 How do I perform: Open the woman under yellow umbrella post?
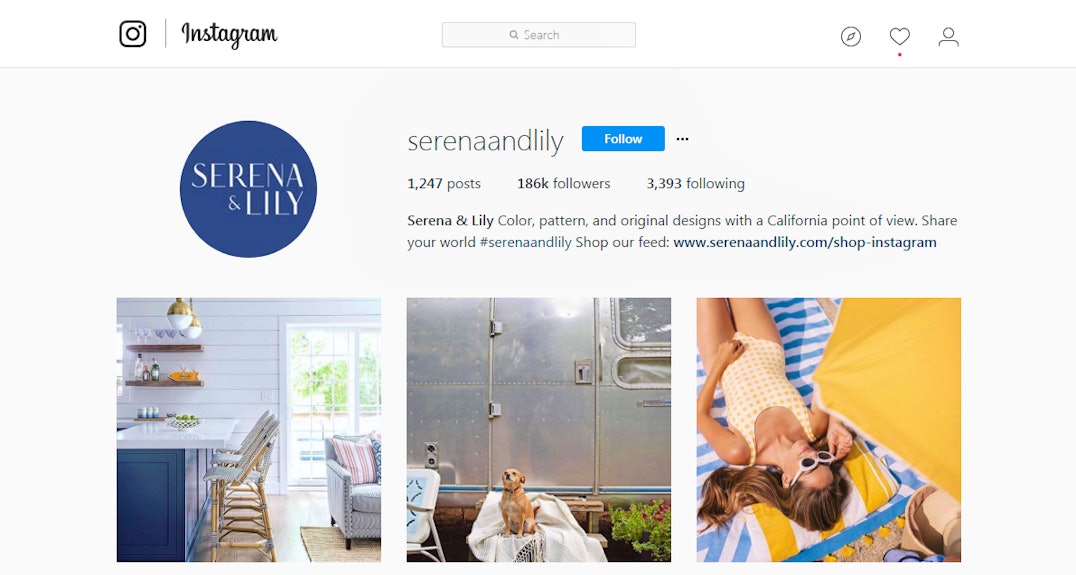click(x=829, y=430)
